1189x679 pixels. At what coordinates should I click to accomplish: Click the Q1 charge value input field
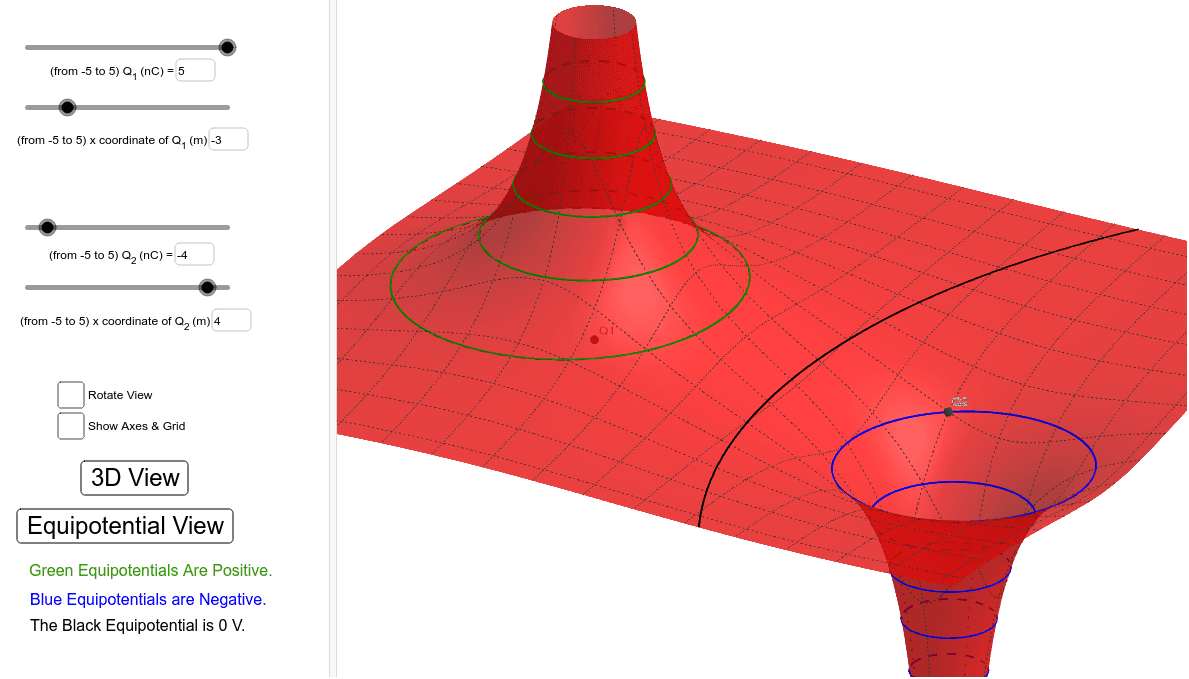[x=195, y=70]
